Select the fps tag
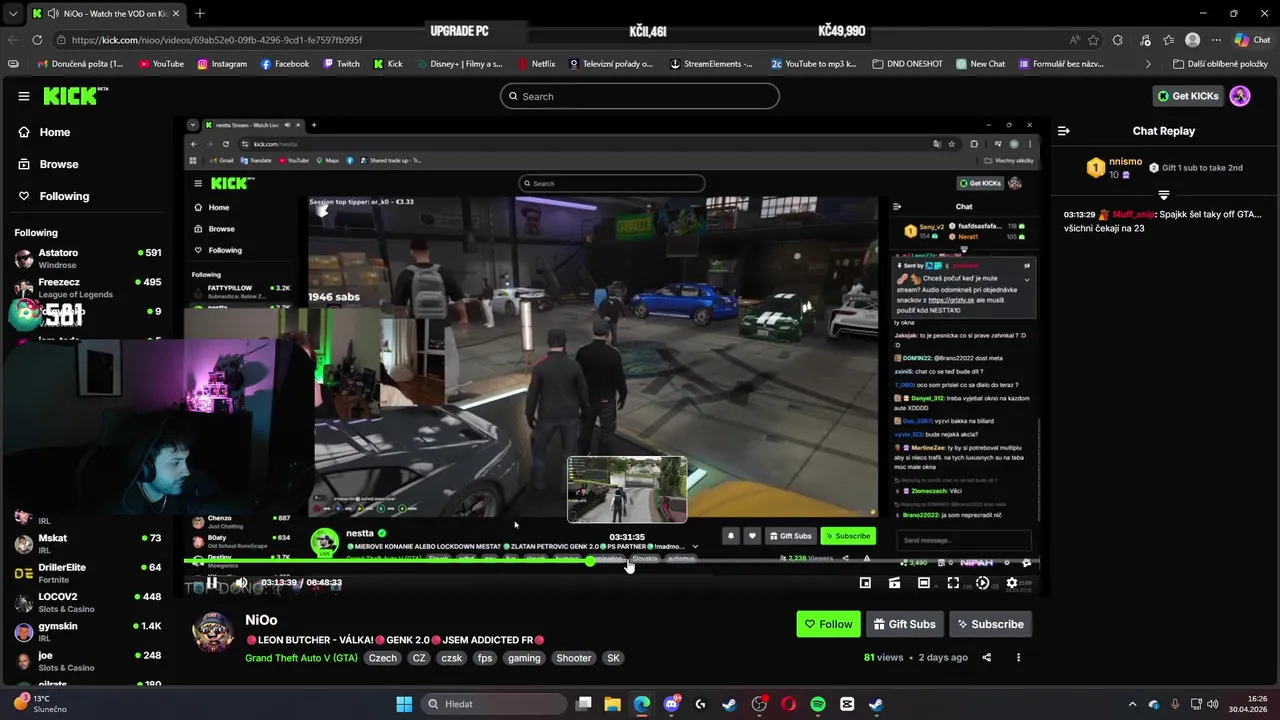The image size is (1280, 720). [484, 658]
